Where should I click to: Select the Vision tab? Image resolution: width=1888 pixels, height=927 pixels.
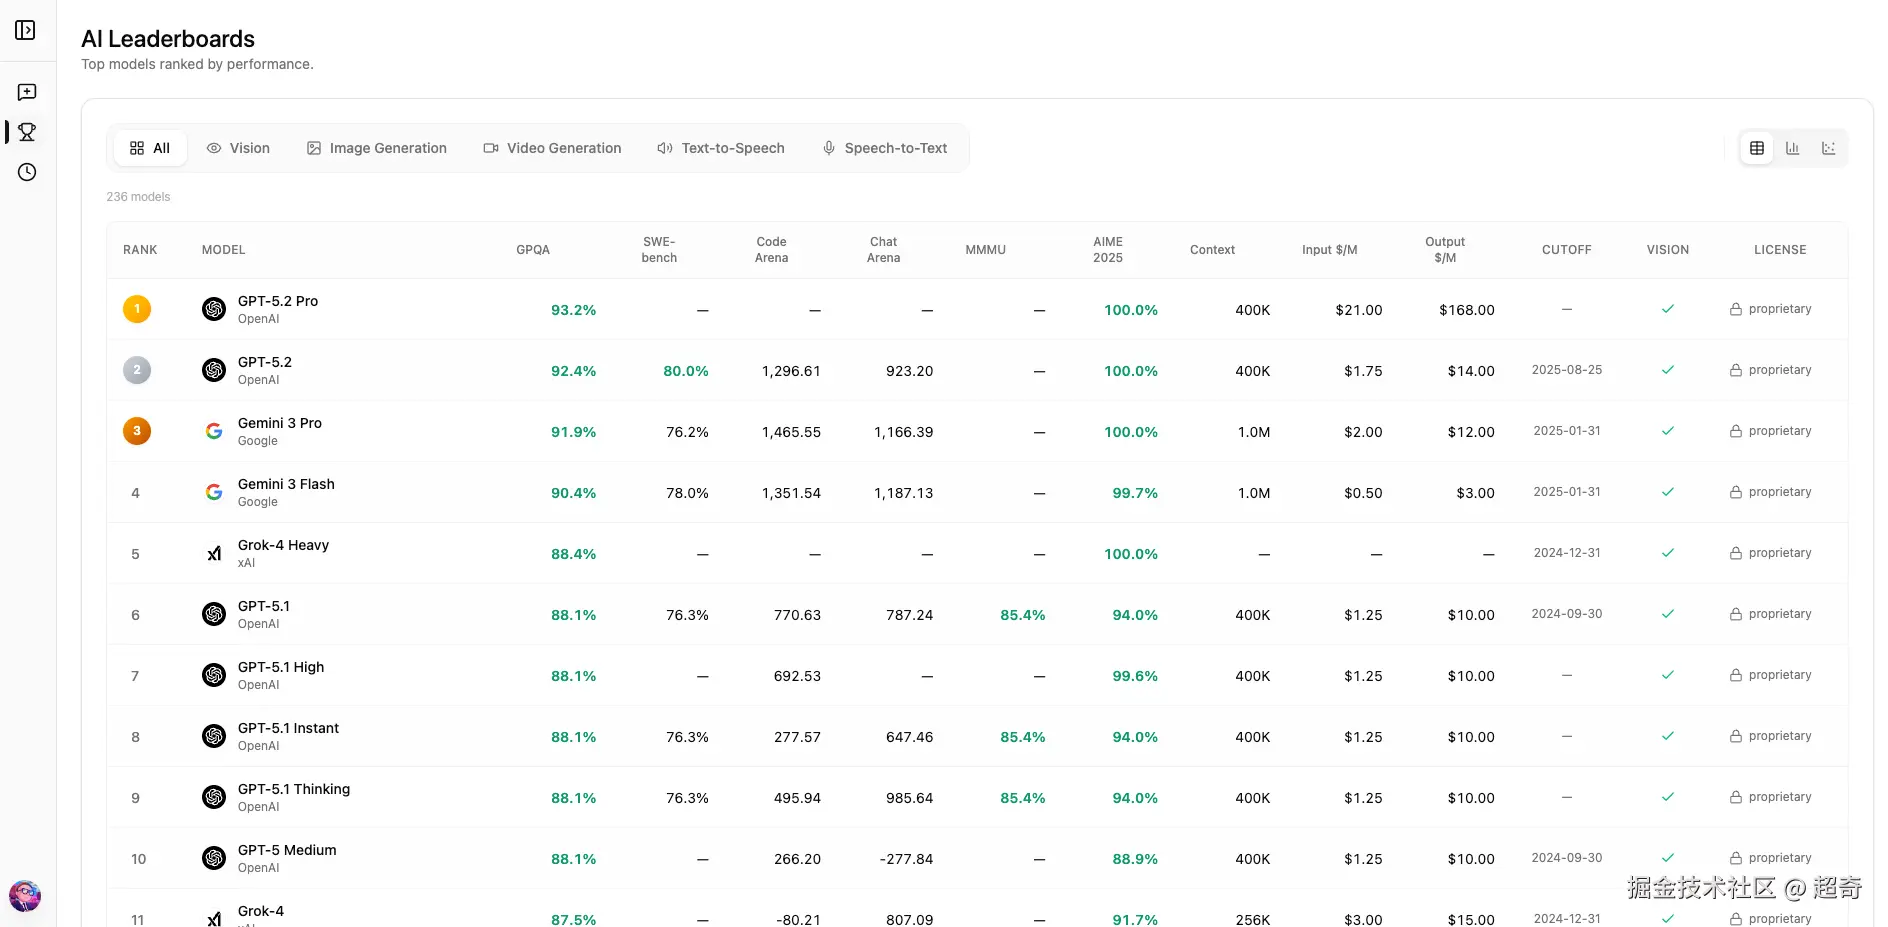point(238,148)
